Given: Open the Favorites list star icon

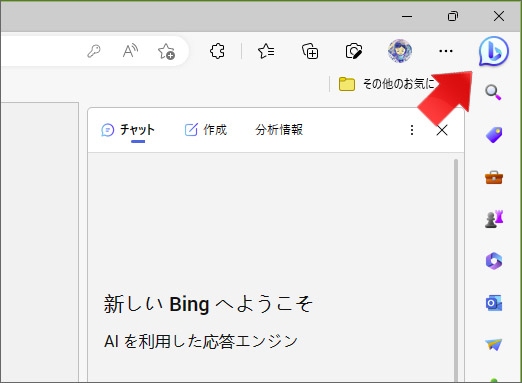Looking at the screenshot, I should [x=266, y=51].
